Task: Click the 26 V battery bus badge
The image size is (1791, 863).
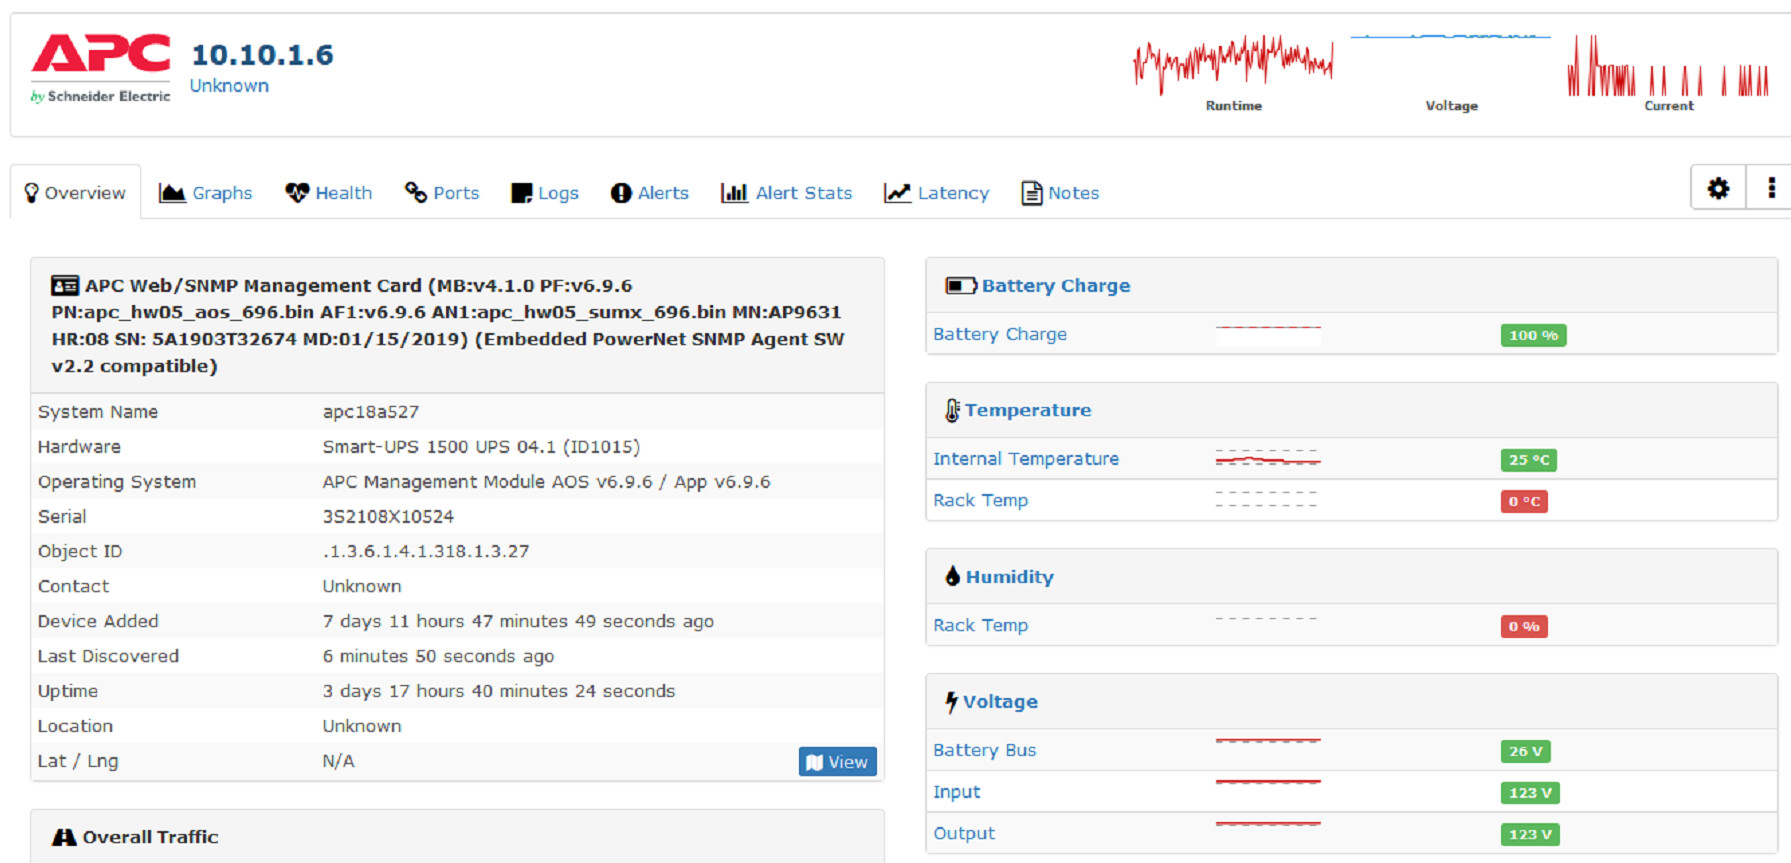Action: point(1526,751)
